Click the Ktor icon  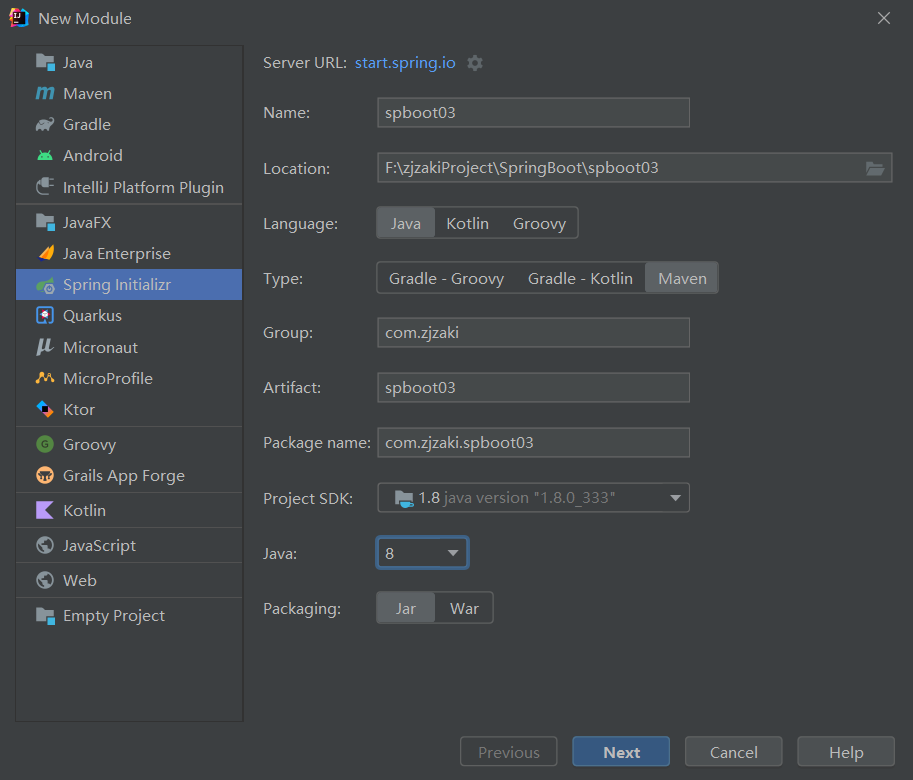coord(45,409)
